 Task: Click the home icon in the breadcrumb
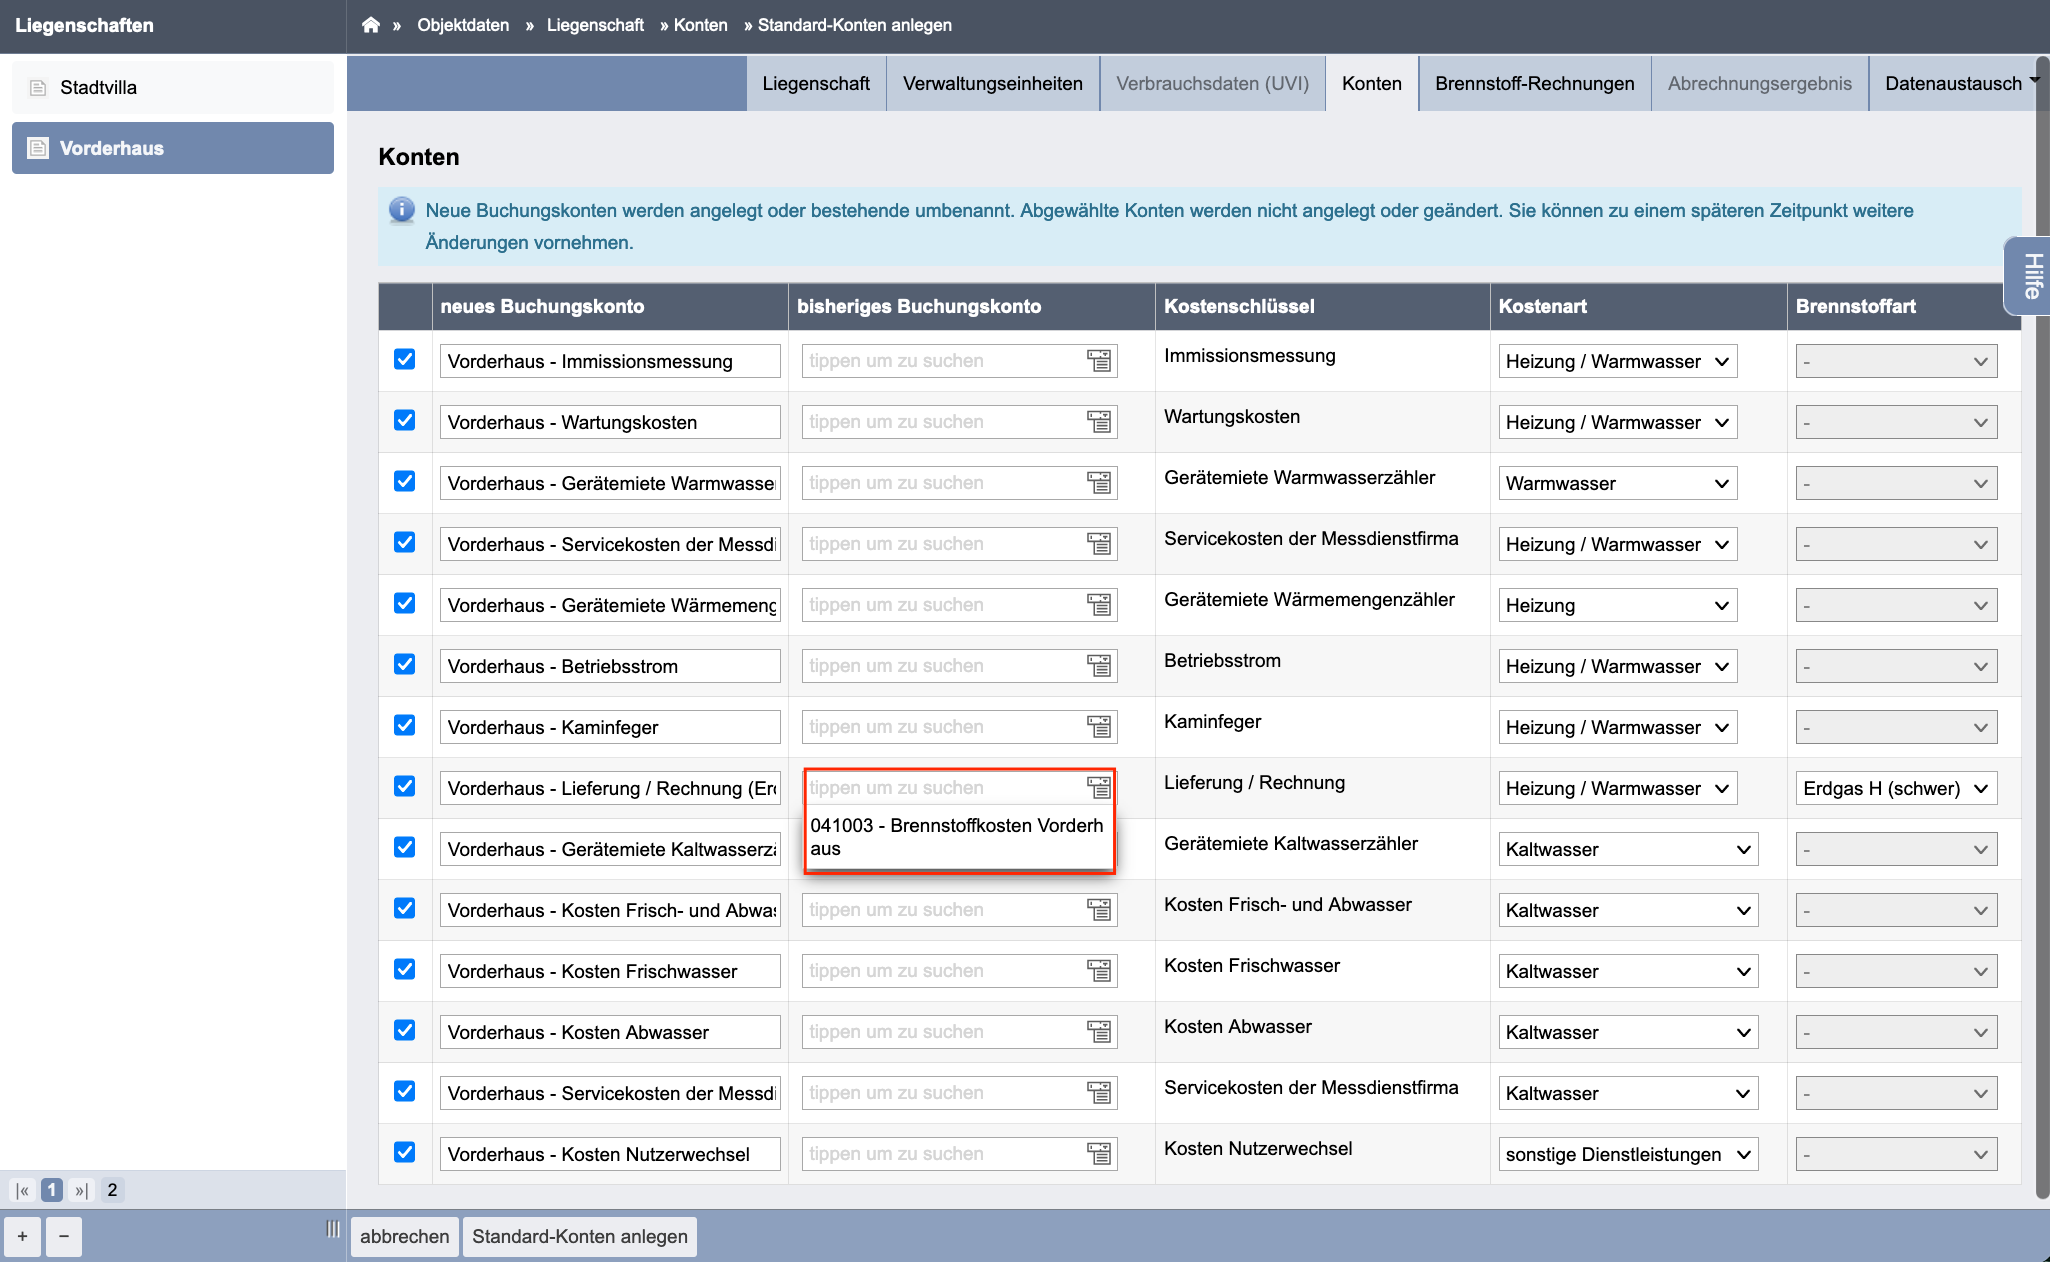[370, 25]
